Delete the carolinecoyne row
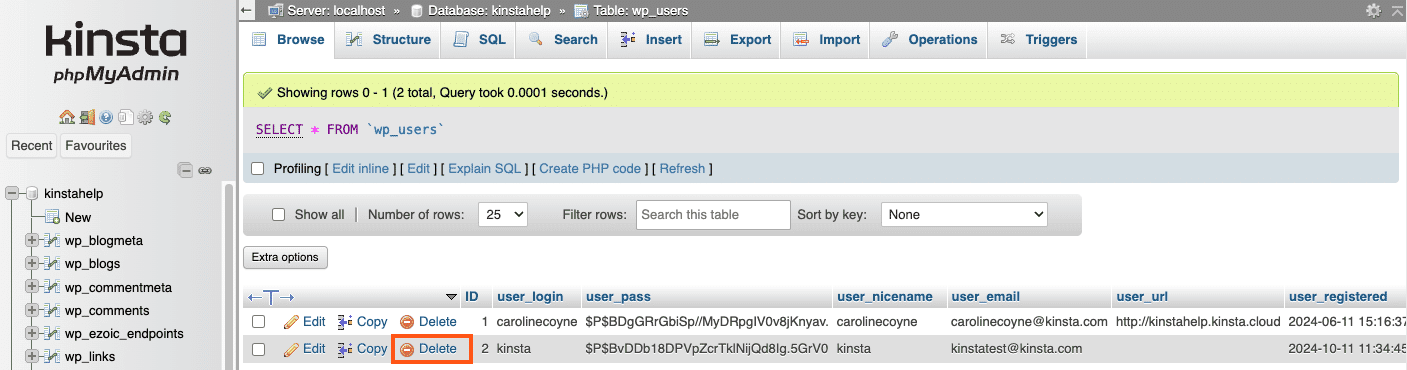Viewport: 1407px width, 370px height. [x=428, y=322]
